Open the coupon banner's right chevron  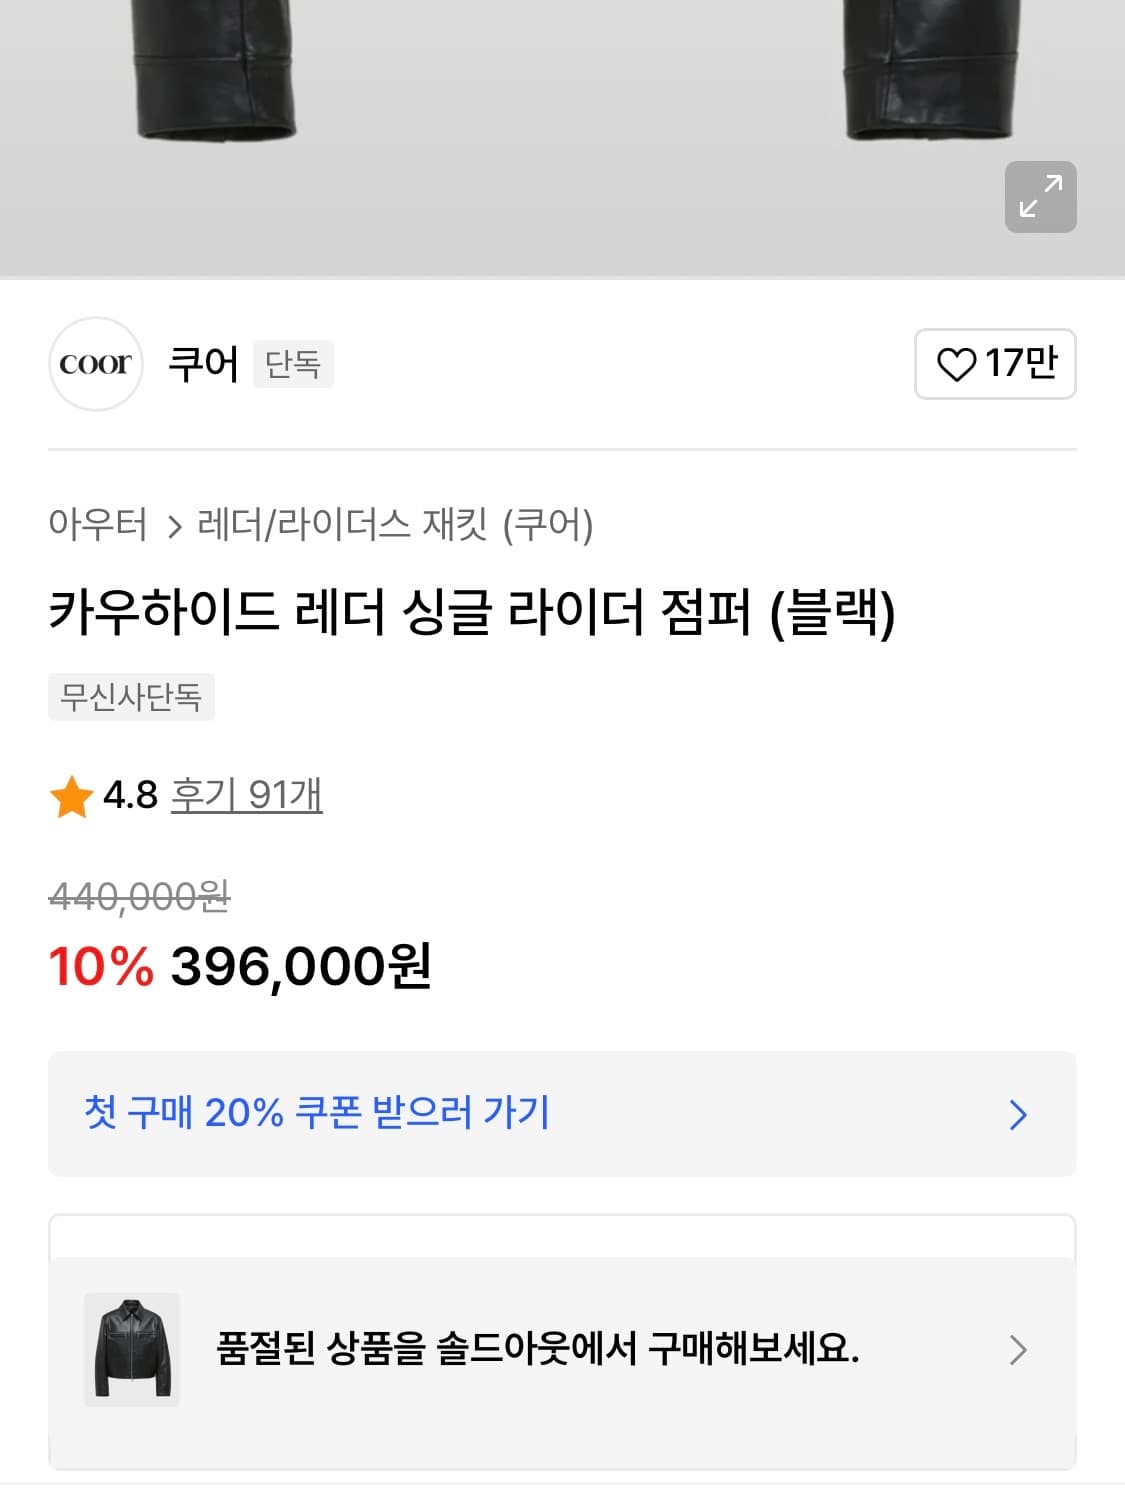click(1018, 1114)
